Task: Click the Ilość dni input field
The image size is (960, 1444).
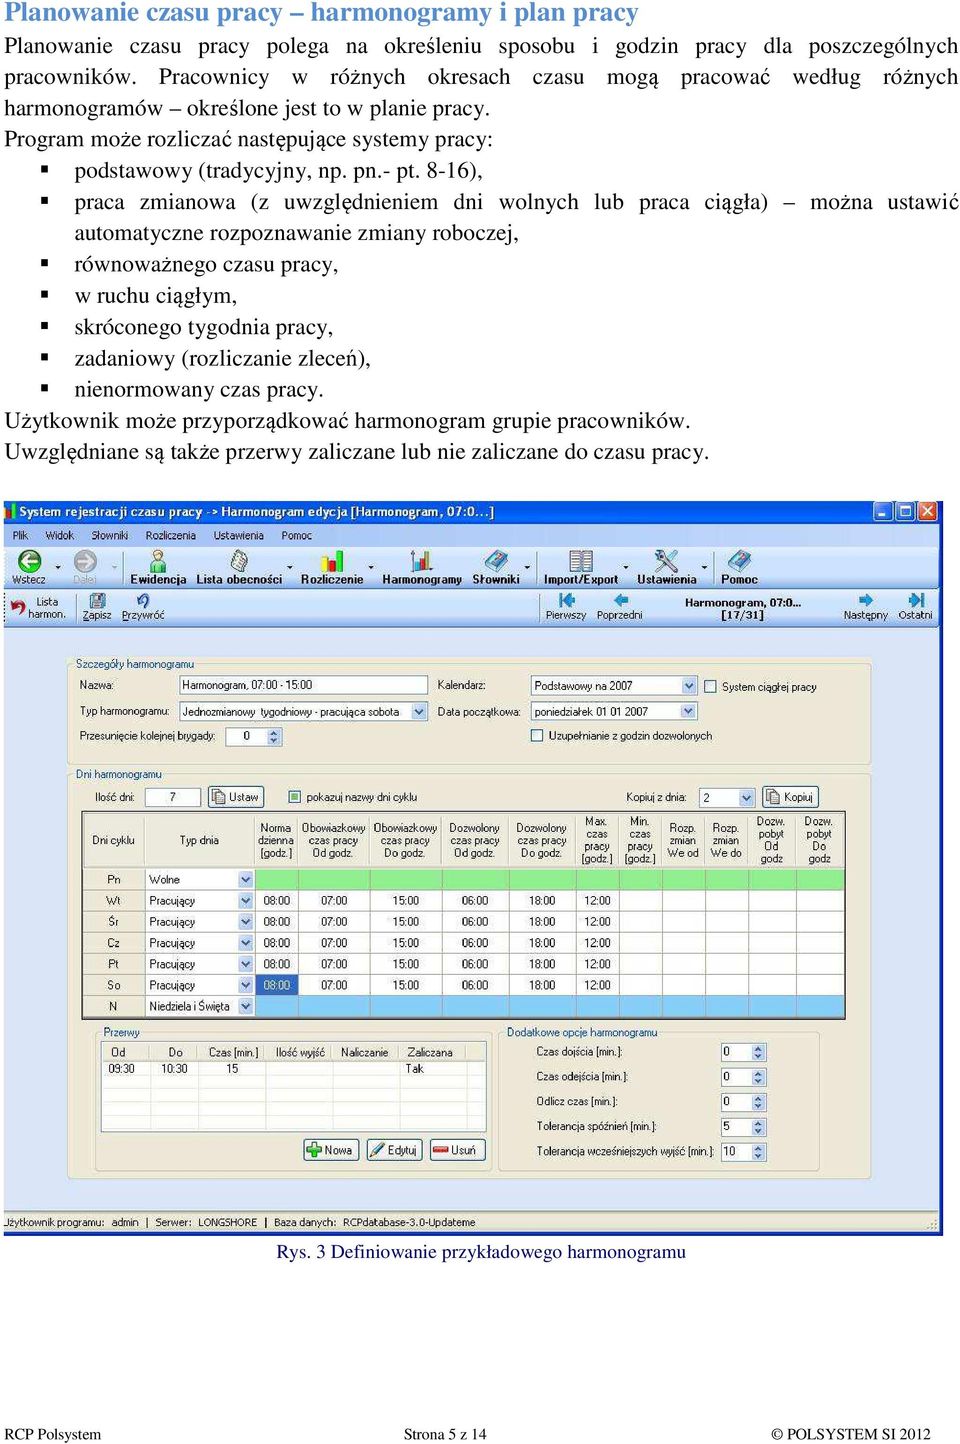Action: pyautogui.click(x=172, y=797)
